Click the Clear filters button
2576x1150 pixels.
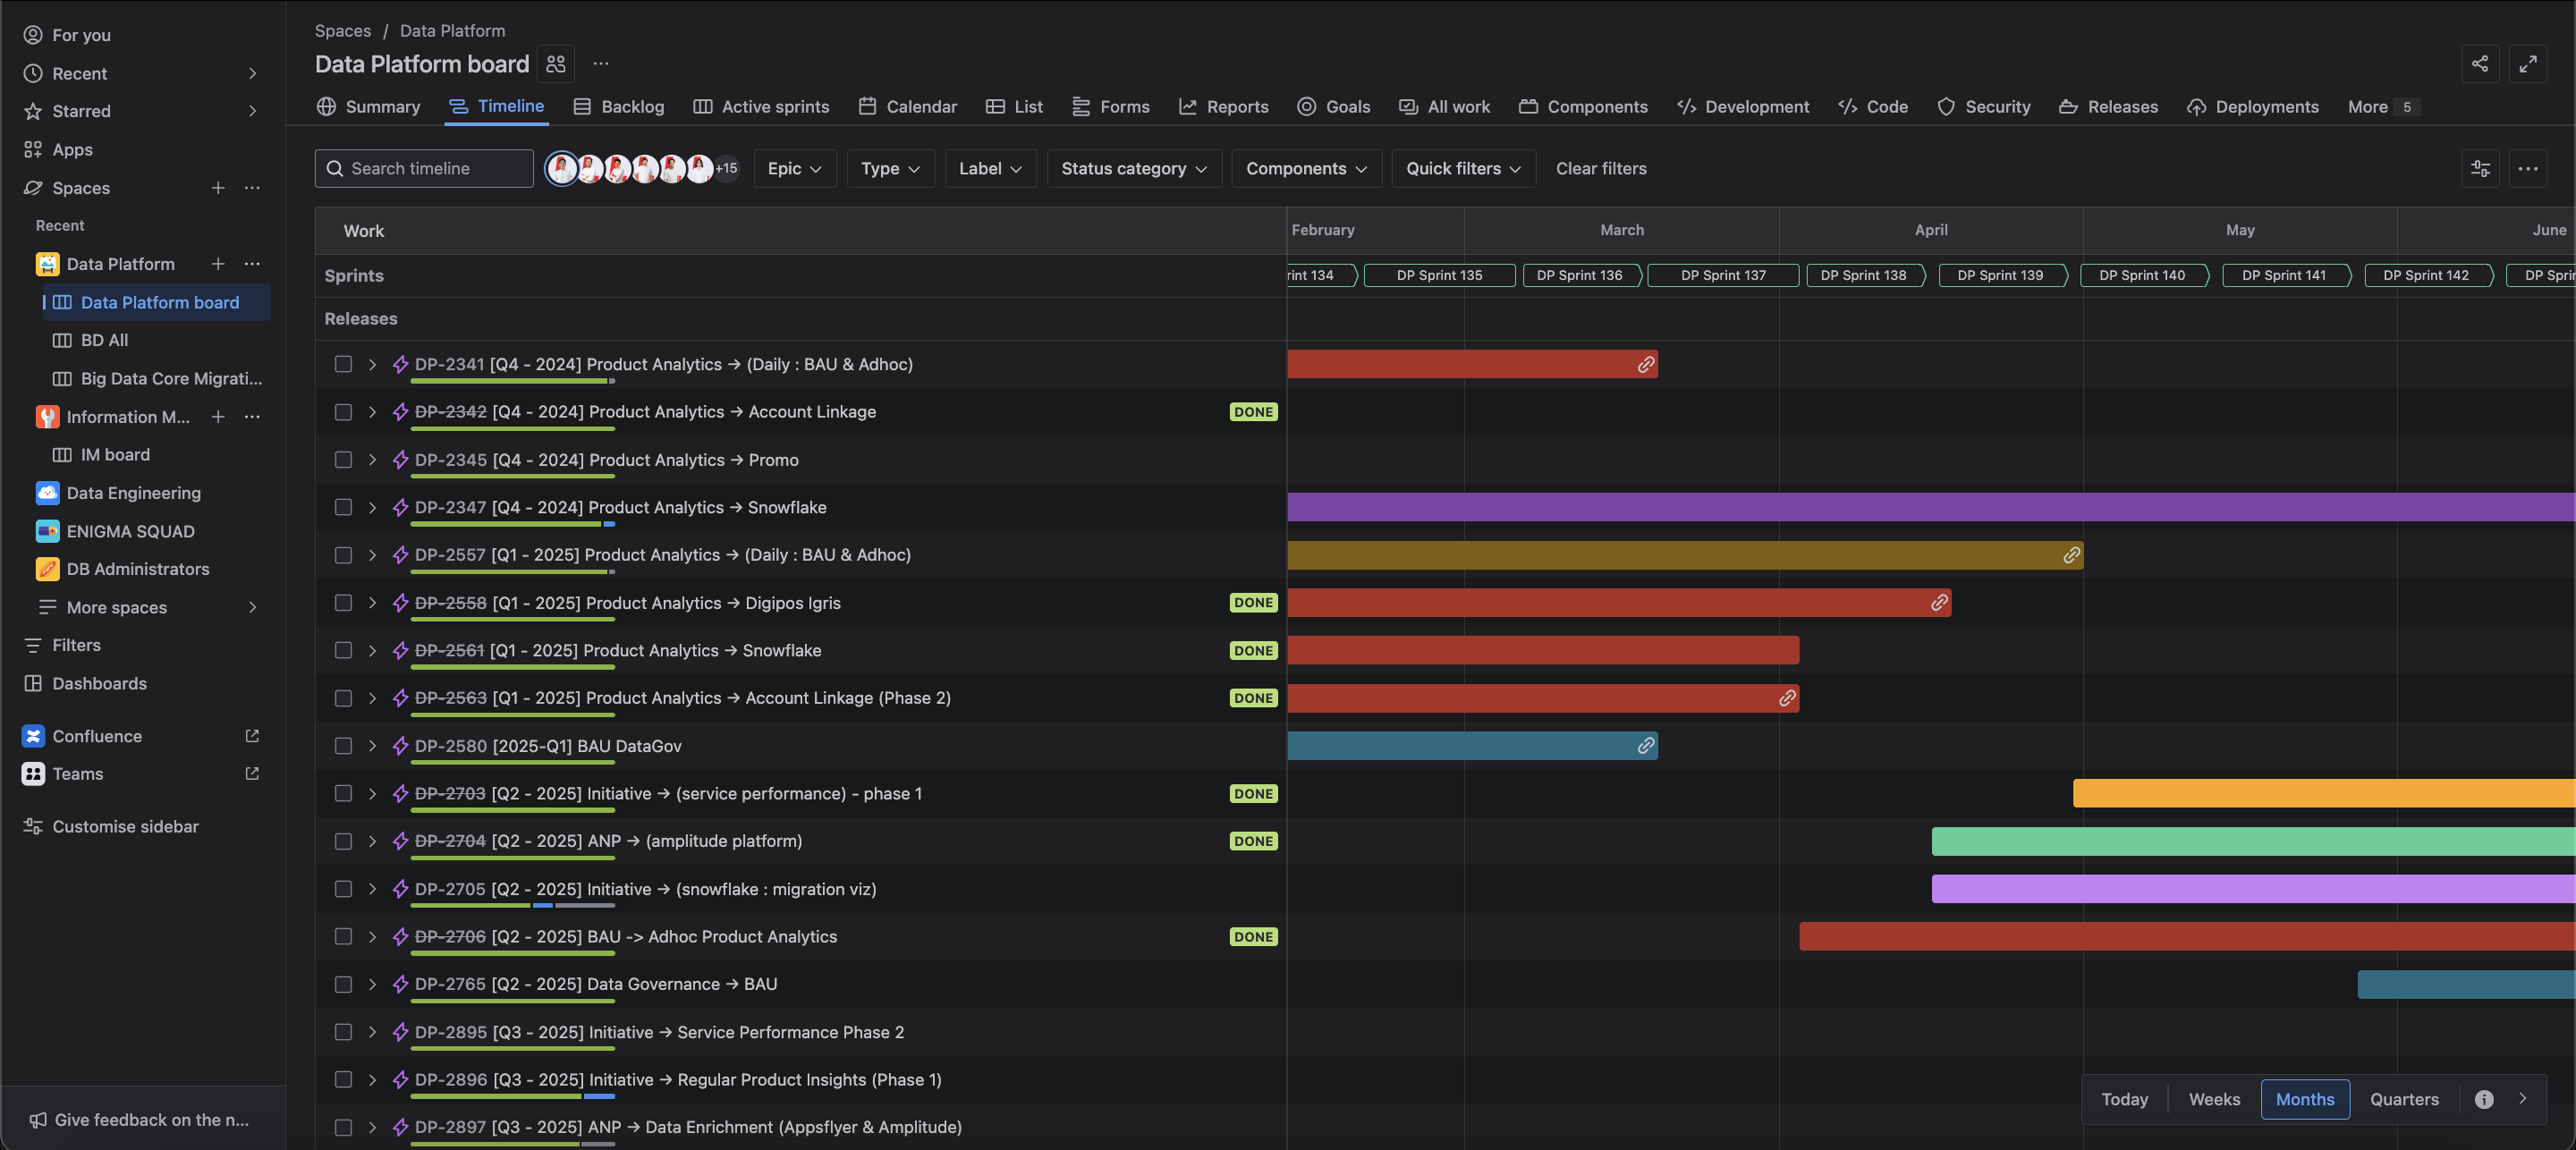(x=1600, y=169)
